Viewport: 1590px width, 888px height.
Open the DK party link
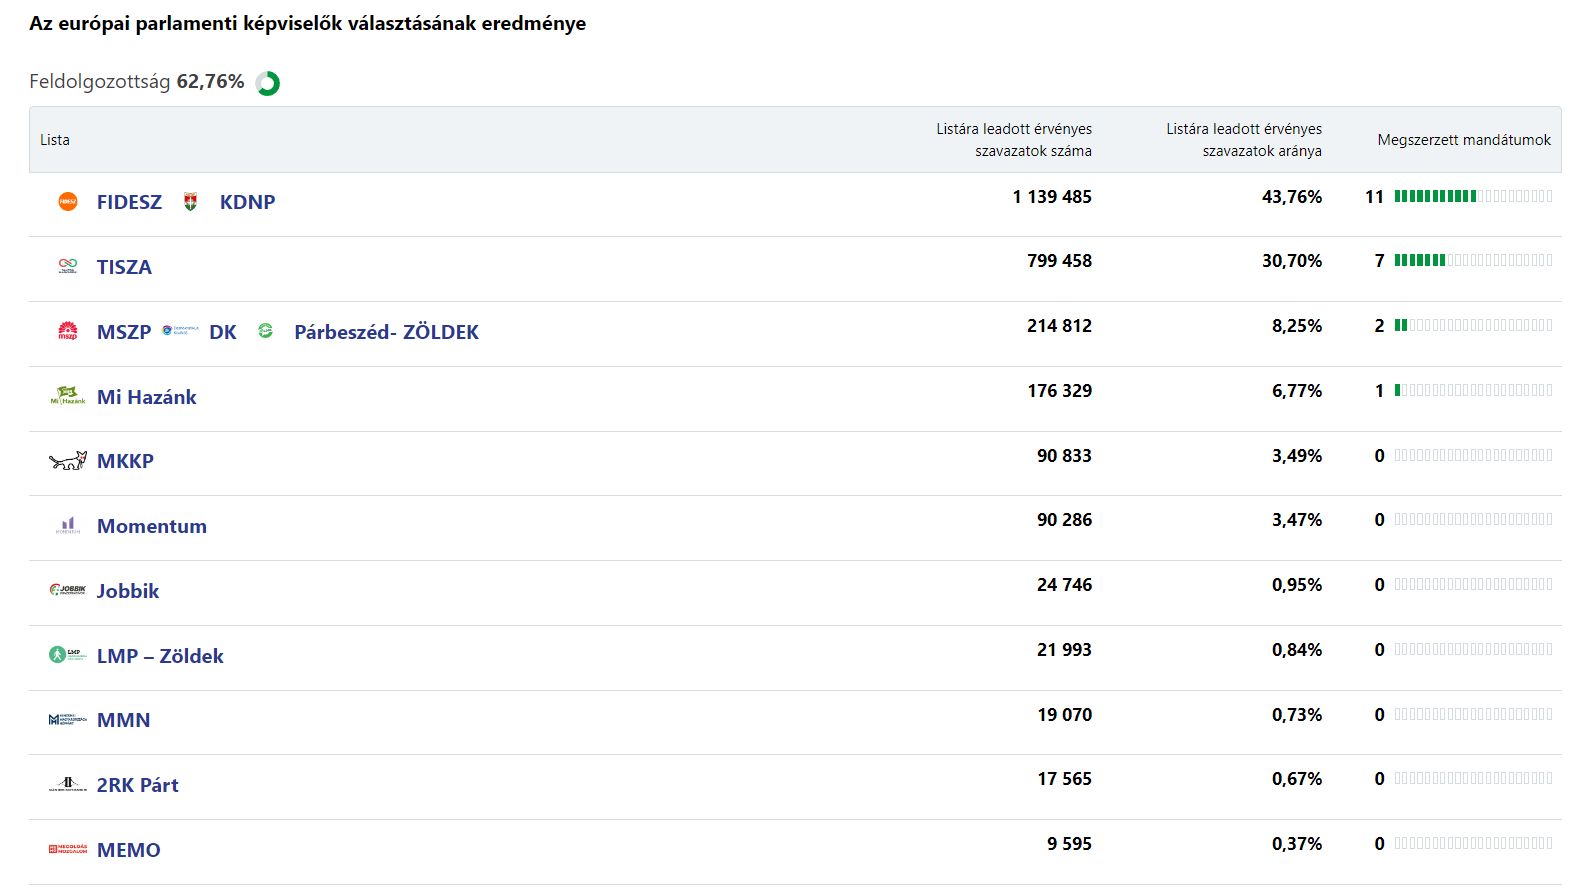(x=223, y=332)
